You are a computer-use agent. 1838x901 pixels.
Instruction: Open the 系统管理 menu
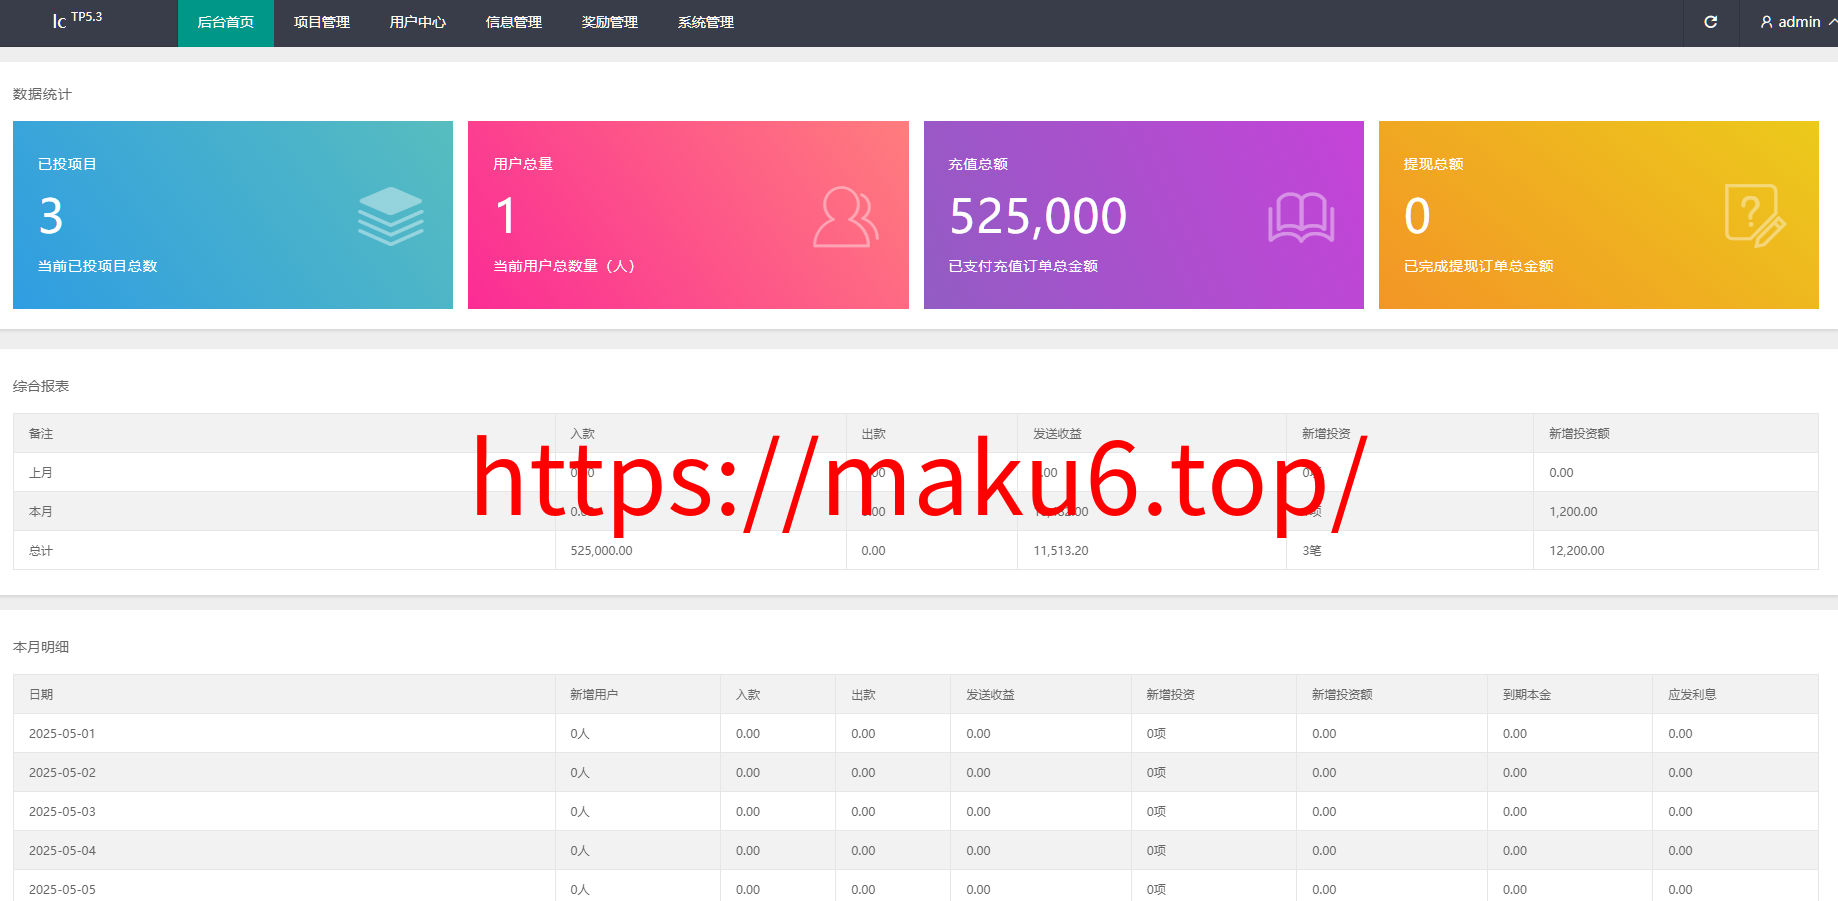point(706,23)
